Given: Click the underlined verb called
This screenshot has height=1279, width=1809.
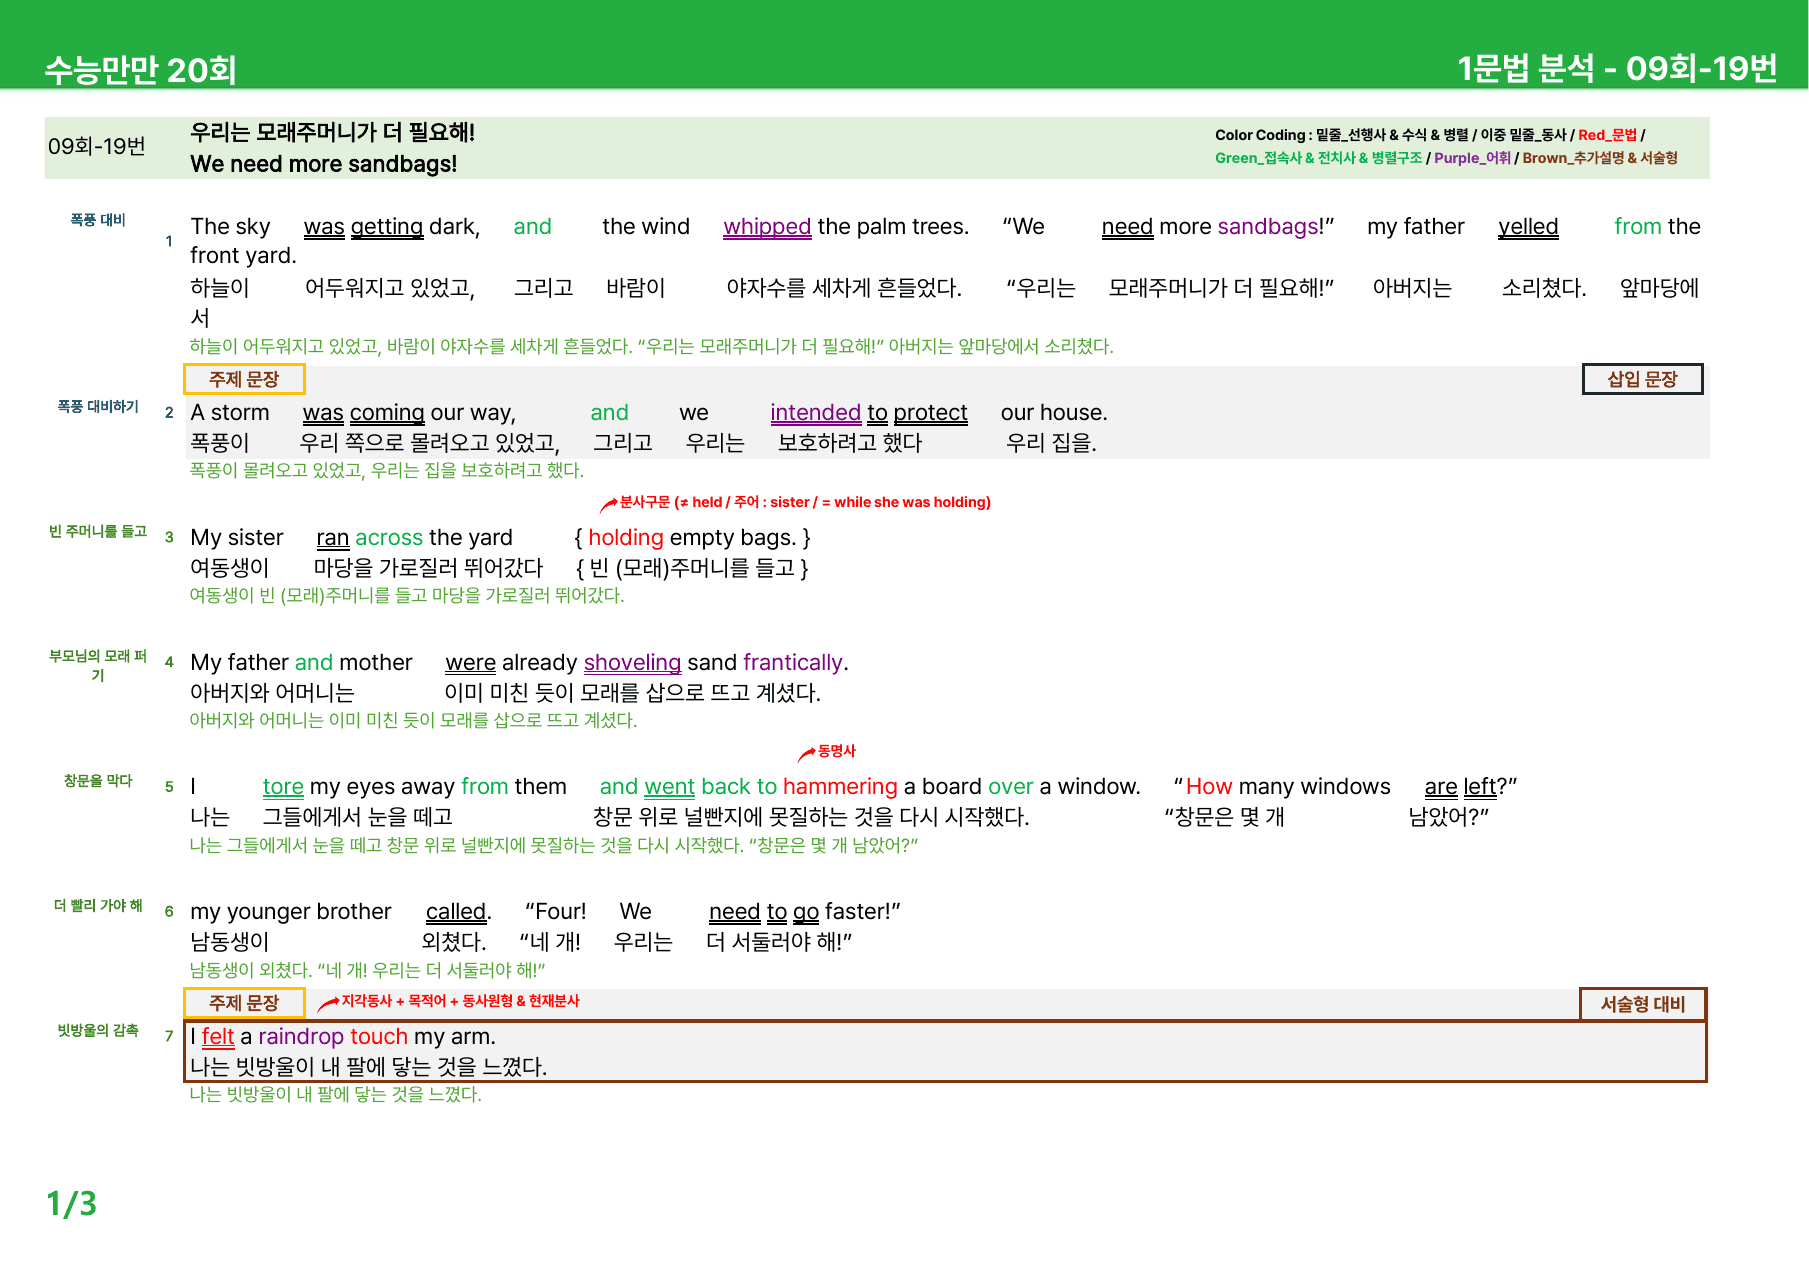Looking at the screenshot, I should 456,912.
